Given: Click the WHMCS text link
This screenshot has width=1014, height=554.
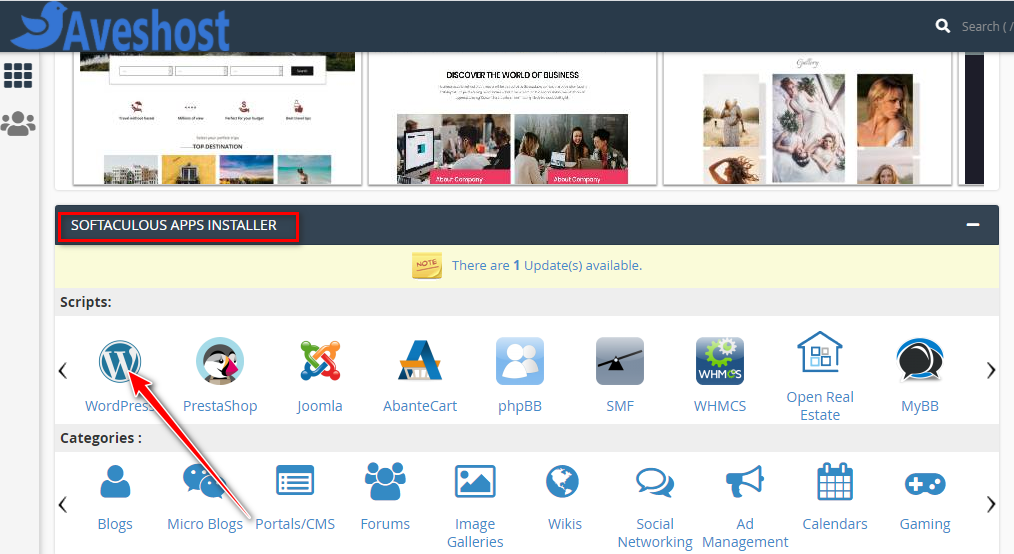Looking at the screenshot, I should [x=720, y=406].
